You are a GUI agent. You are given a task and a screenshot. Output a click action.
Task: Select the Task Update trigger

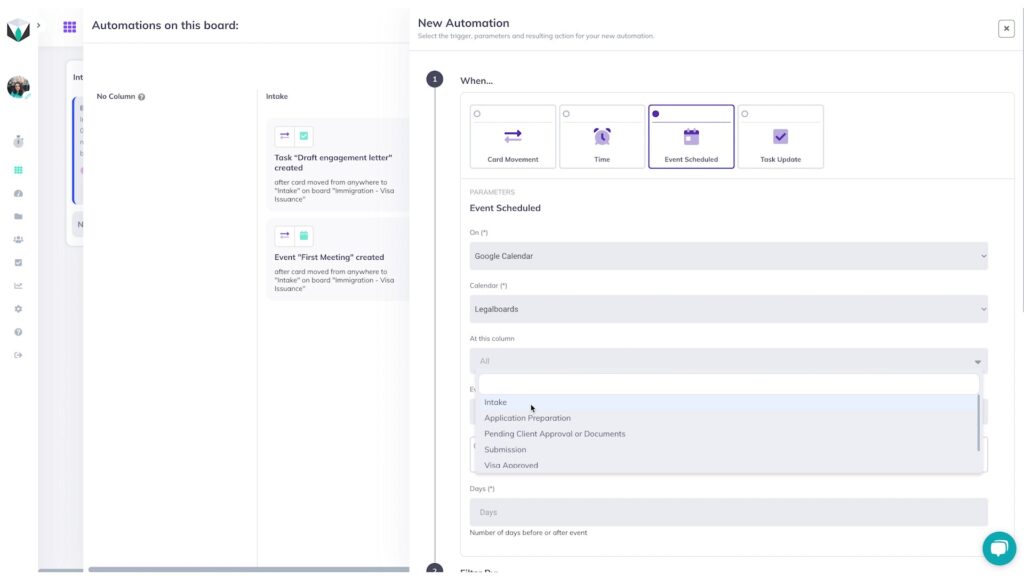[x=780, y=137]
